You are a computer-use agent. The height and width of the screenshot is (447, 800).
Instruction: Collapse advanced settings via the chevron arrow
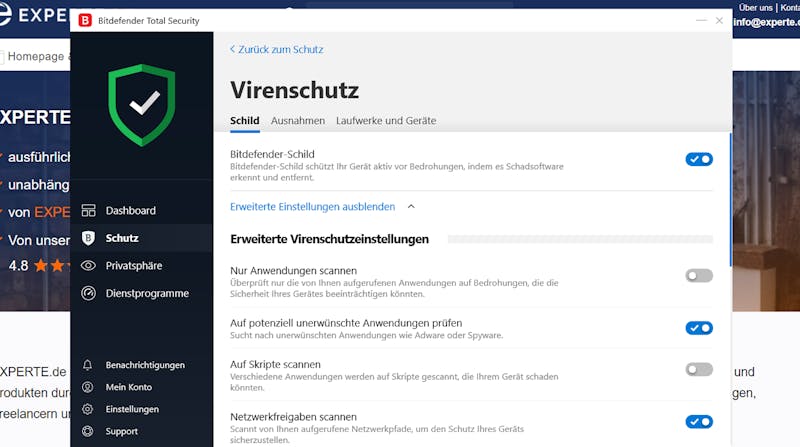411,207
